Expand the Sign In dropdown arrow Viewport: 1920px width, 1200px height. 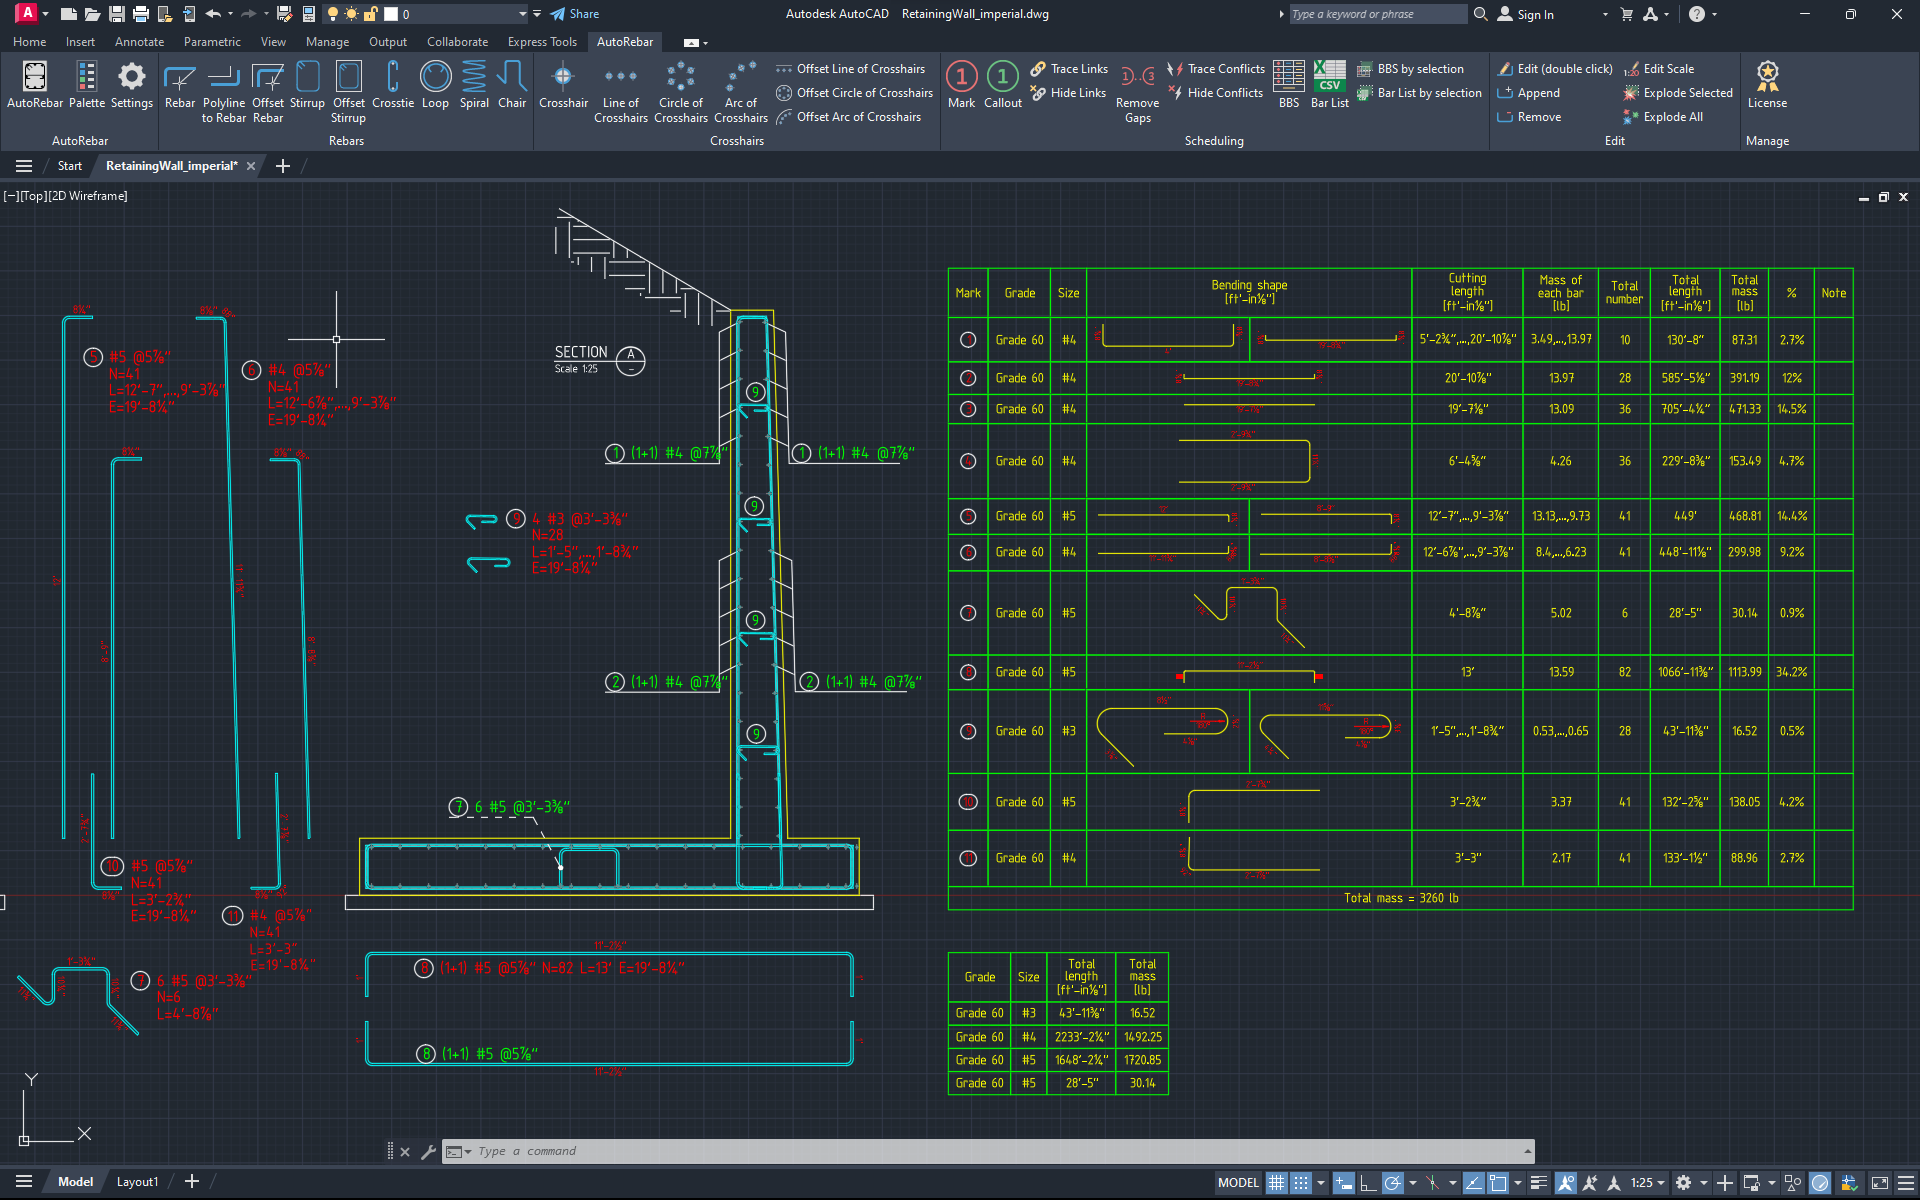click(1605, 14)
